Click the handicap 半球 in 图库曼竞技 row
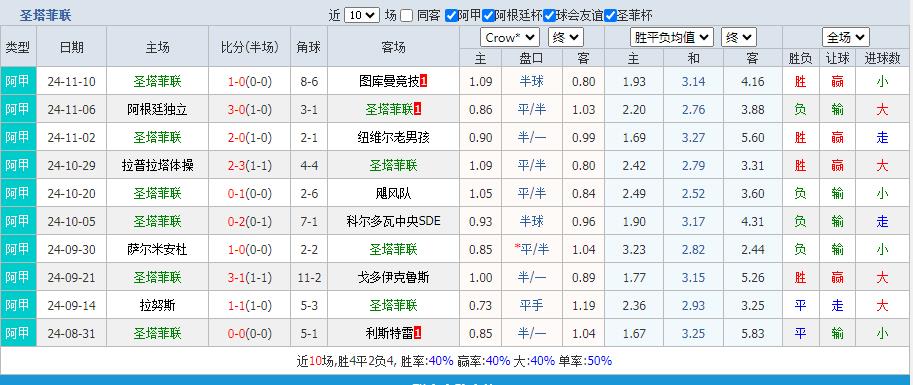 coord(532,82)
